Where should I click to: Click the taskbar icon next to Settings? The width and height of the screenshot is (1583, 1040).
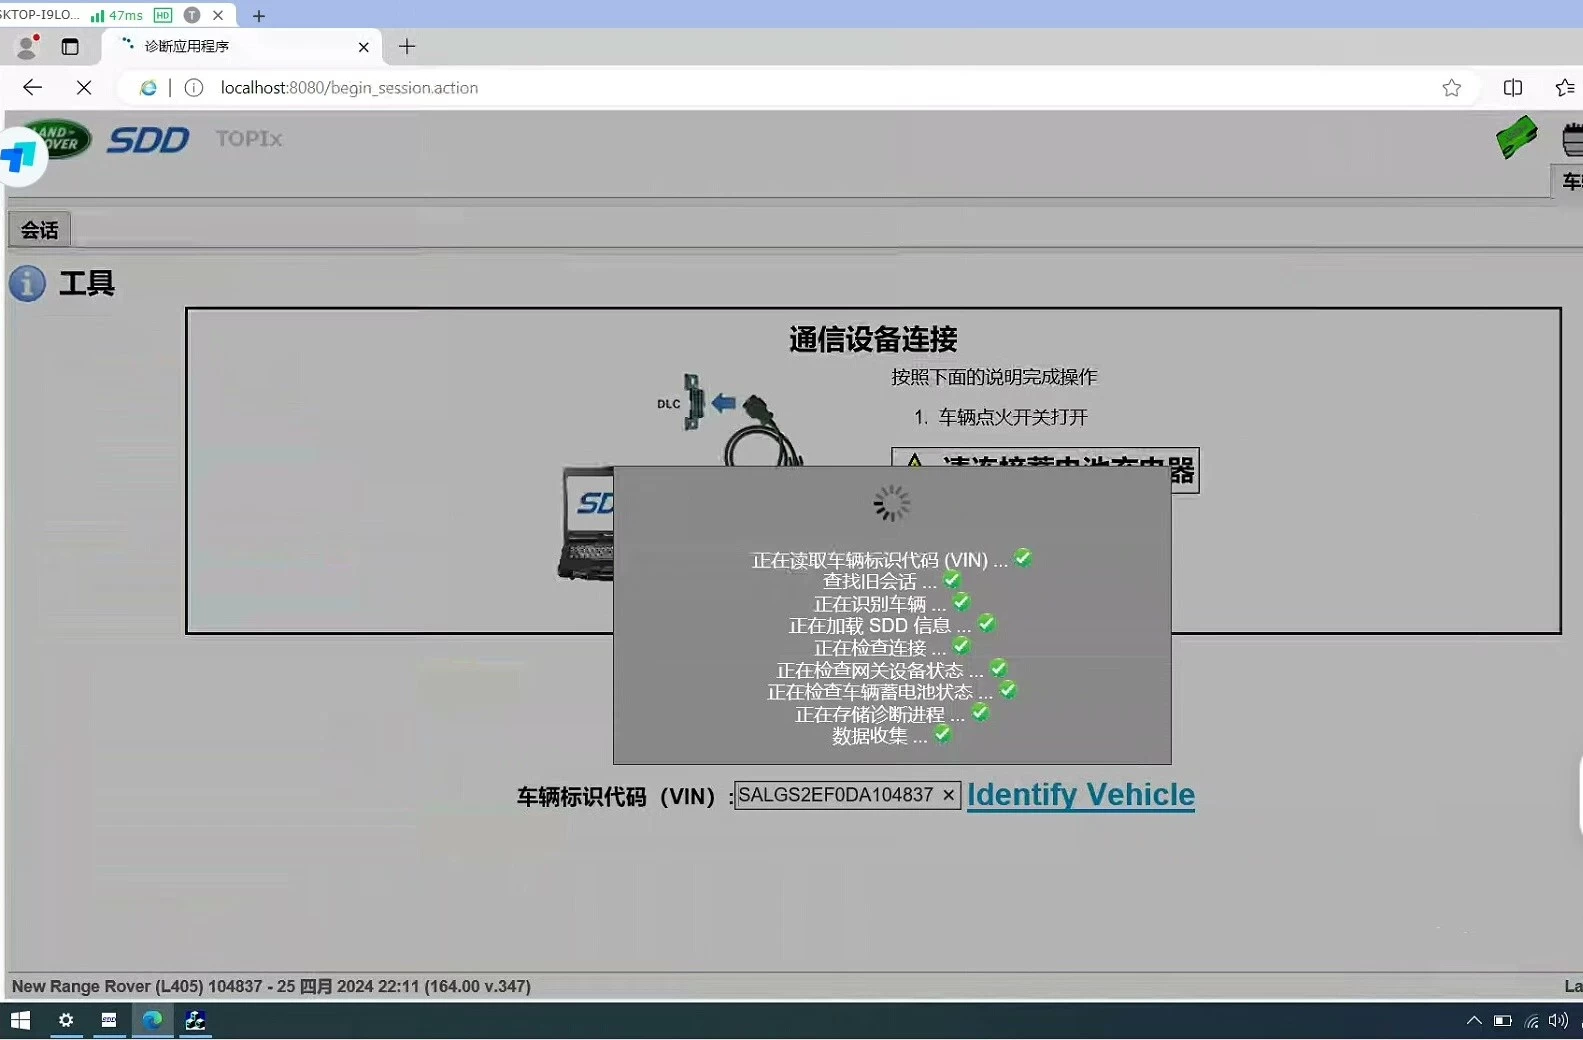coord(109,1020)
